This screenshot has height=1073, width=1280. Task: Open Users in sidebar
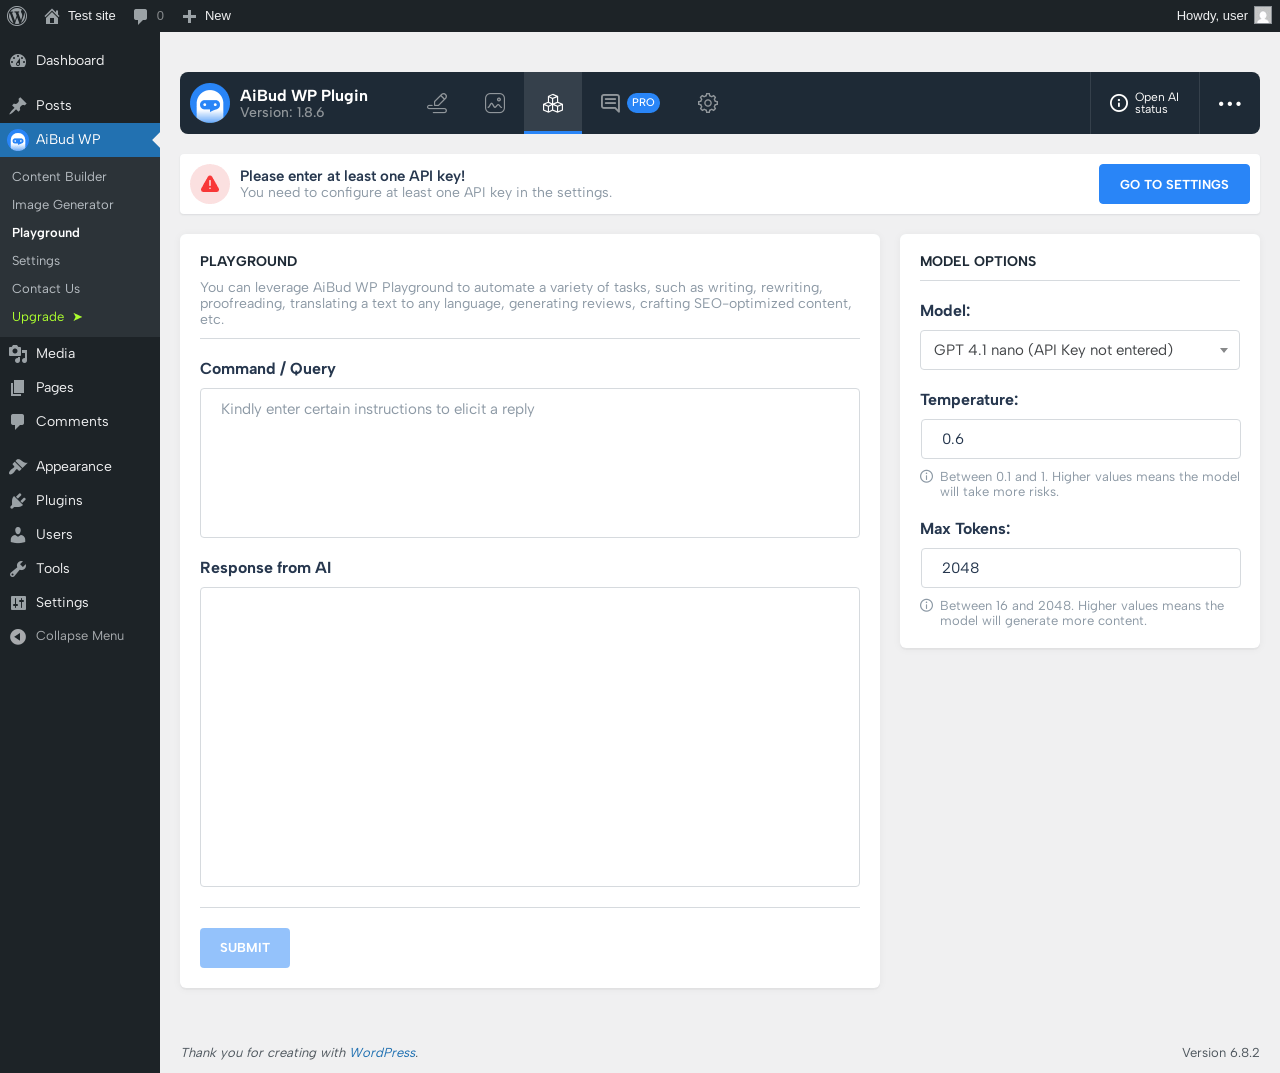pyautogui.click(x=80, y=534)
